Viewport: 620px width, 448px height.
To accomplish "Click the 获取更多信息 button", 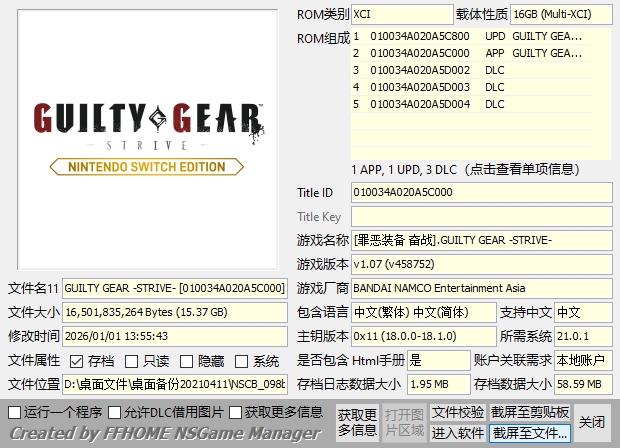I will click(357, 423).
